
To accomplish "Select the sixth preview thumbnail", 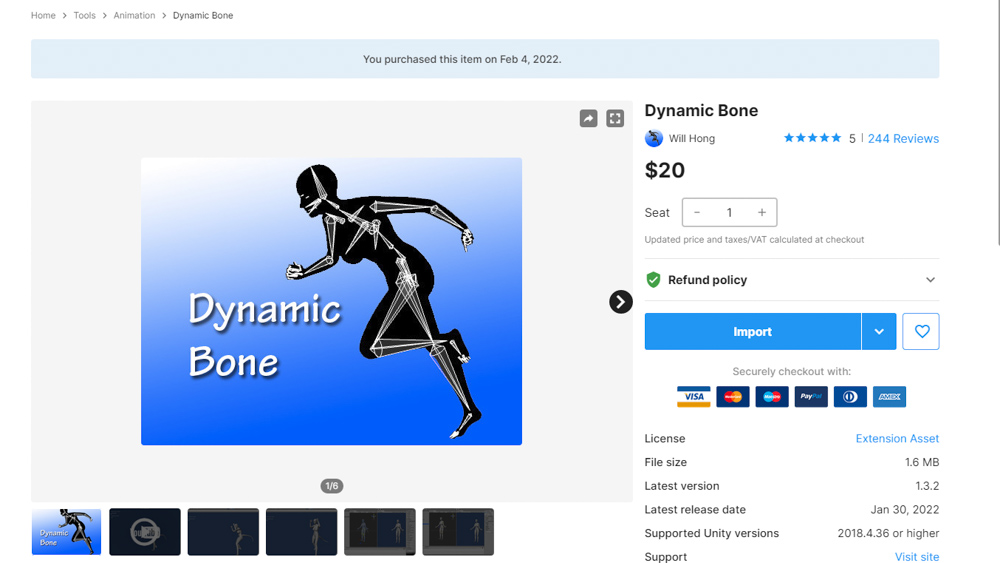I will 458,532.
